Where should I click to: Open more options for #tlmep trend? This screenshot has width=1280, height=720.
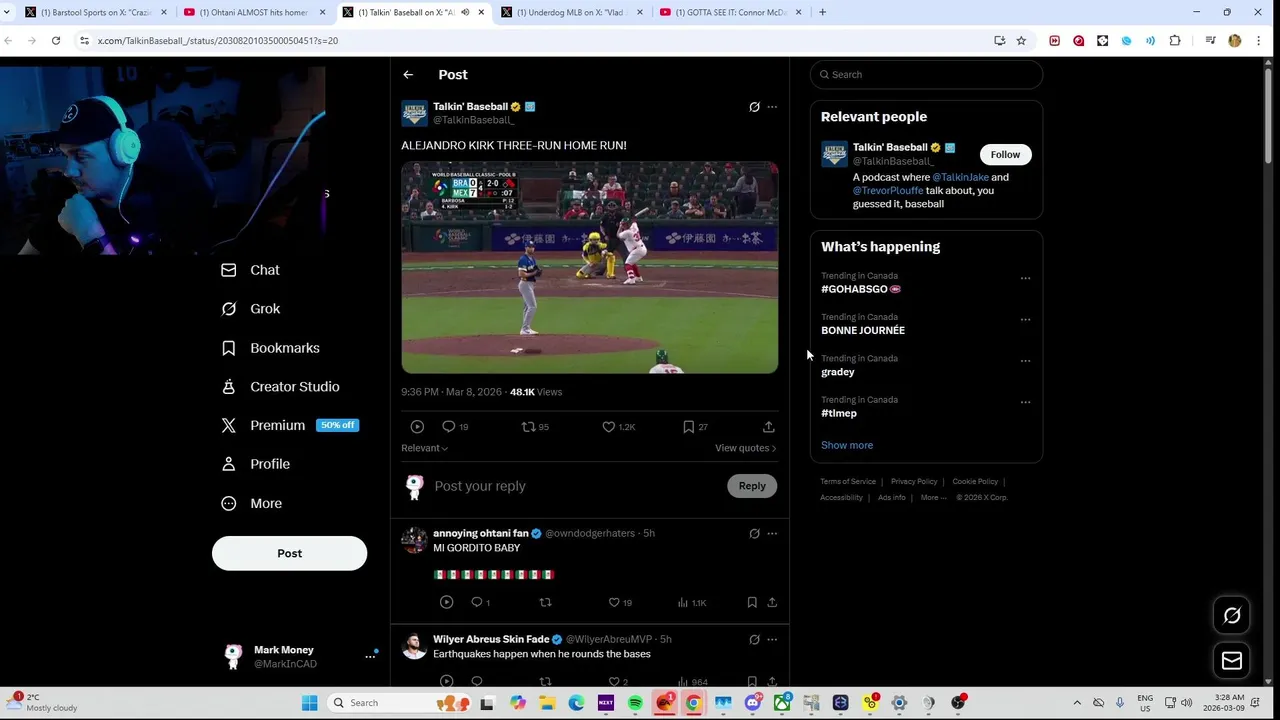(x=1025, y=403)
